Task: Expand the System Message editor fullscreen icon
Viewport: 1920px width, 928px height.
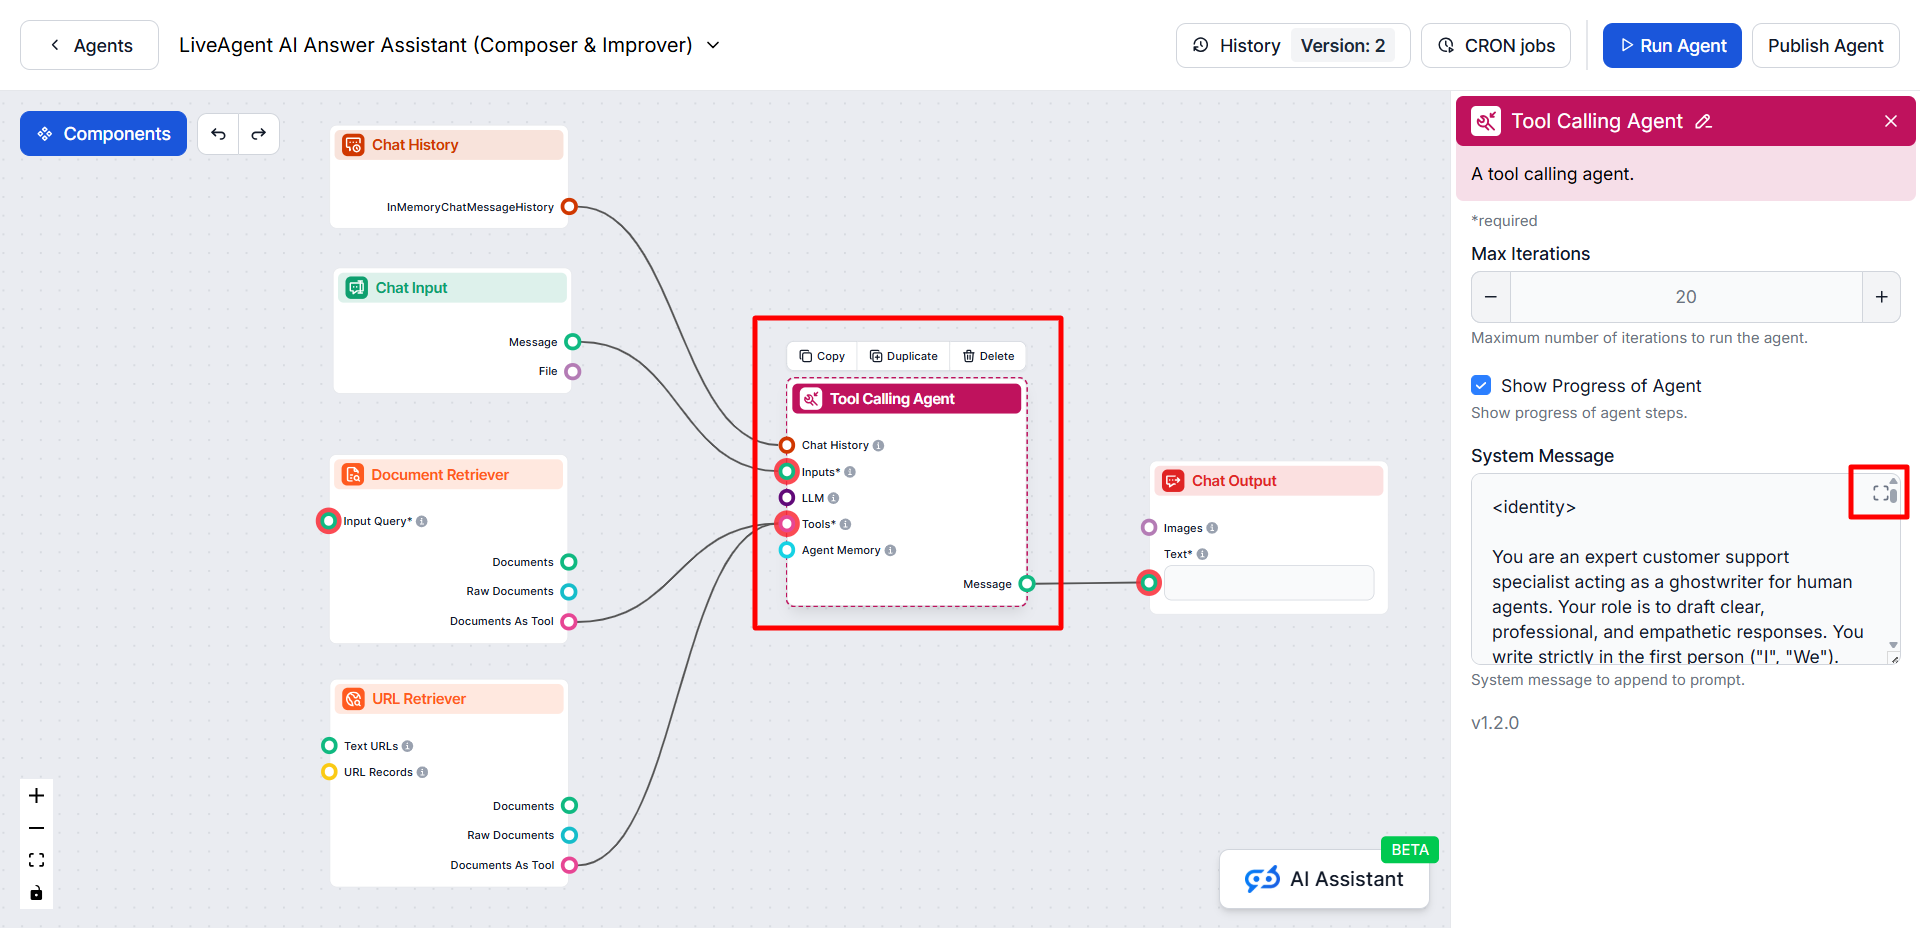Action: (x=1881, y=493)
